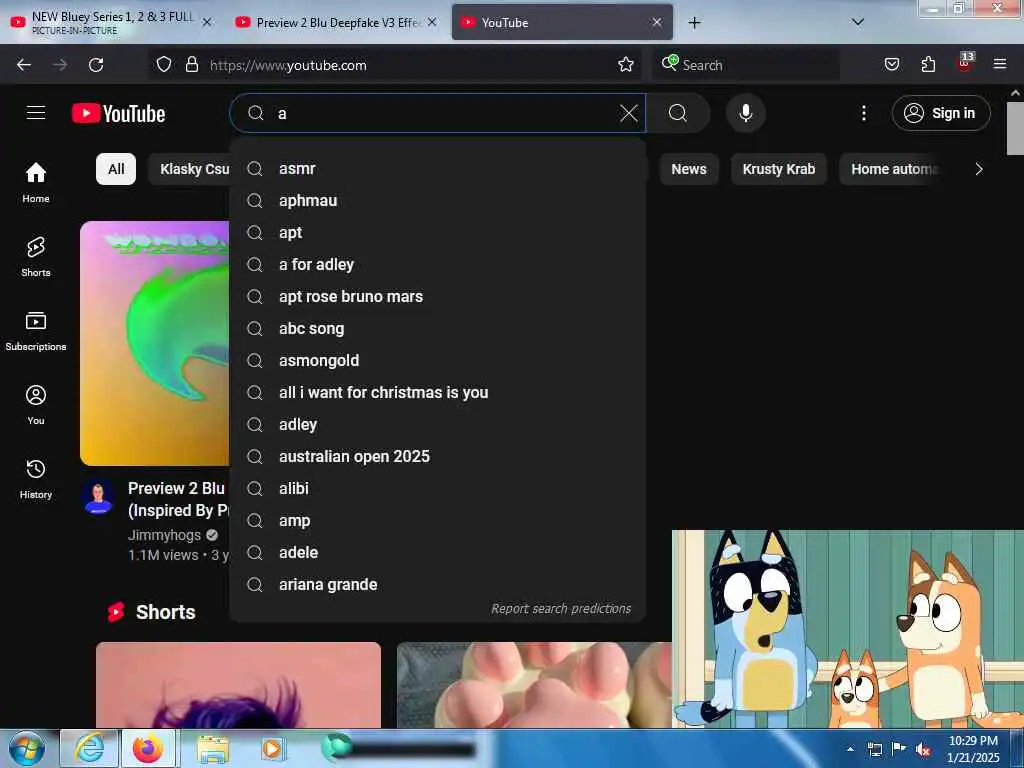1024x768 pixels.
Task: Click the Bluey picture-in-picture video window
Action: point(848,628)
